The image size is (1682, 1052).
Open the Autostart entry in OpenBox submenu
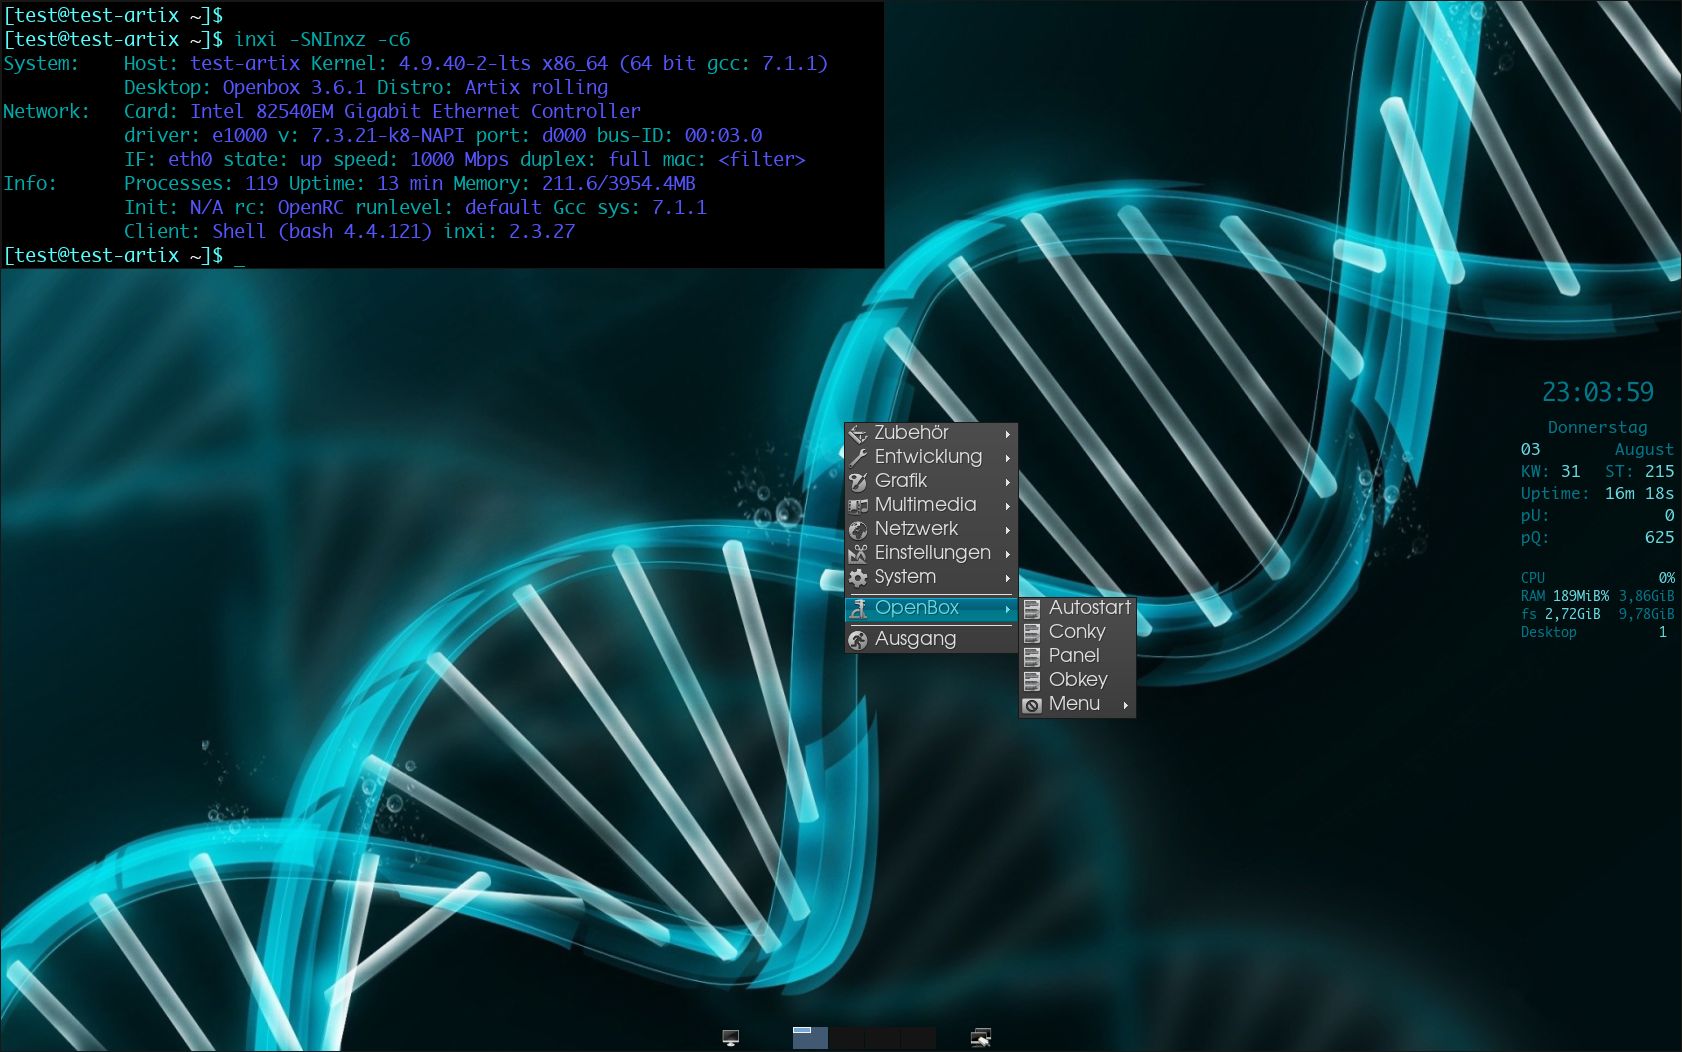pyautogui.click(x=1089, y=607)
